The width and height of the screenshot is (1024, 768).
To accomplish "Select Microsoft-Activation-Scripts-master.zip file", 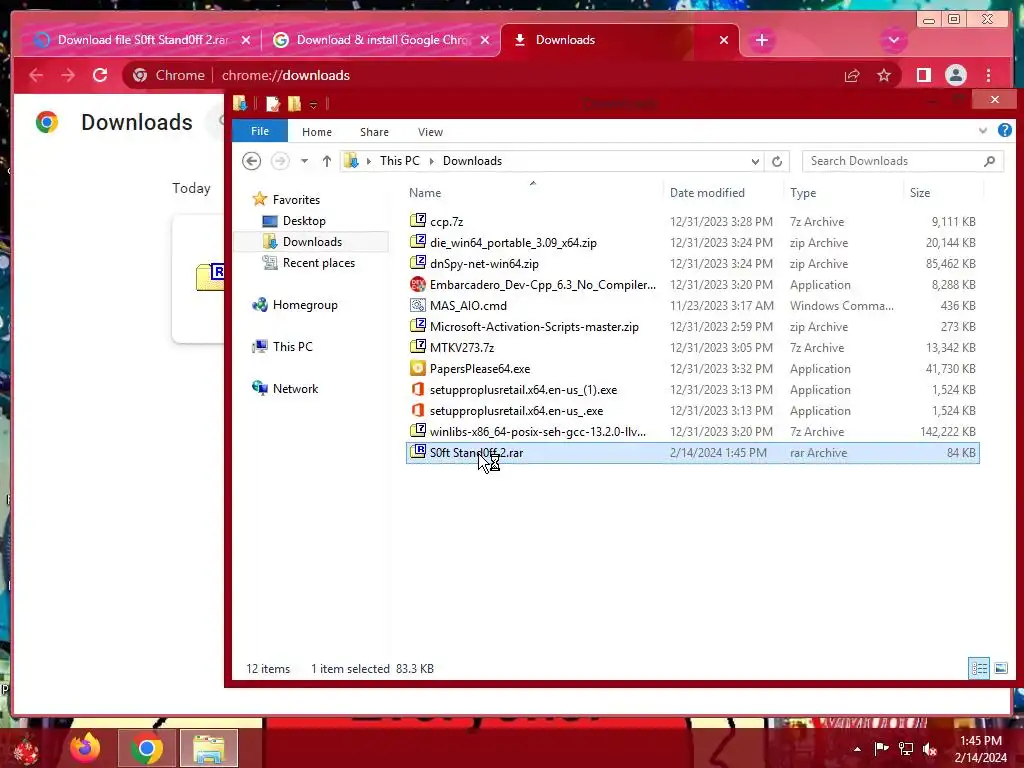I will (x=692, y=327).
